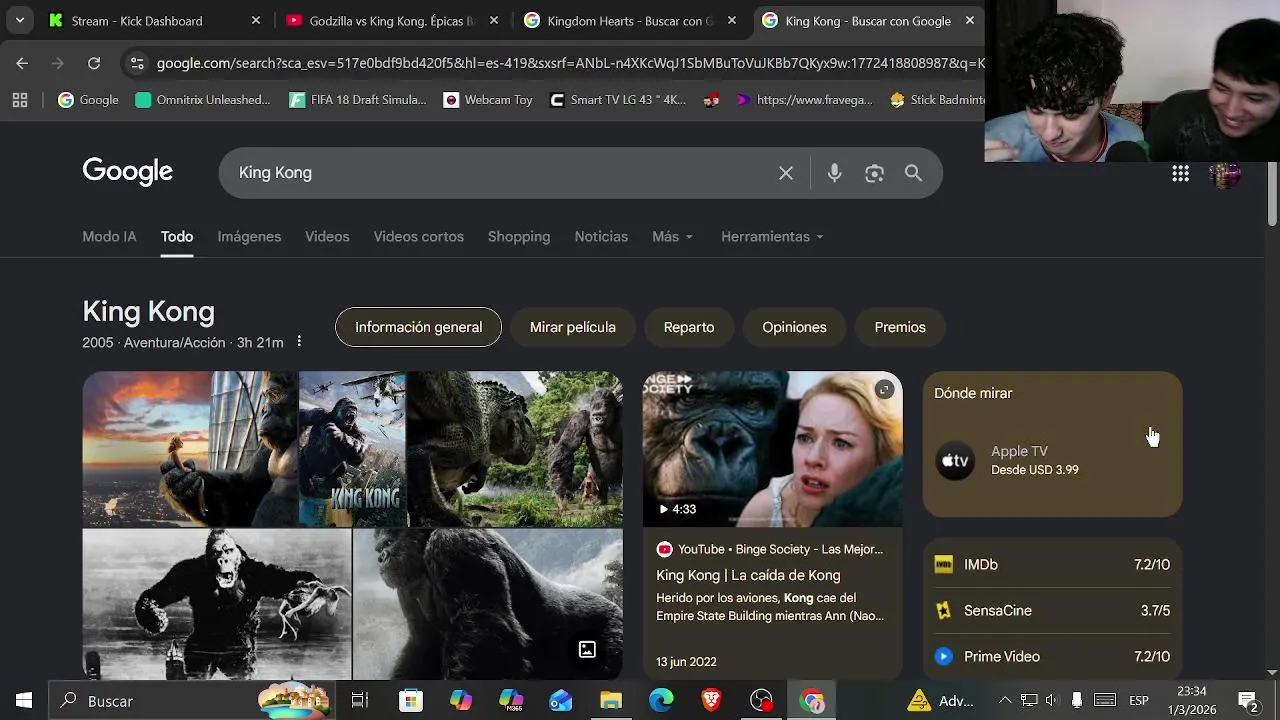The width and height of the screenshot is (1280, 720).
Task: Open the Videos cortos tab
Action: (418, 237)
